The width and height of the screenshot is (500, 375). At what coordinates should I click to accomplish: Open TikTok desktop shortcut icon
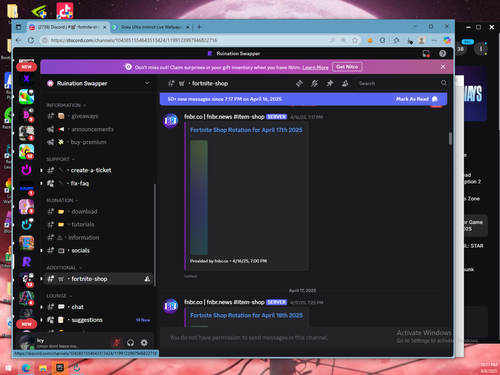[65, 11]
